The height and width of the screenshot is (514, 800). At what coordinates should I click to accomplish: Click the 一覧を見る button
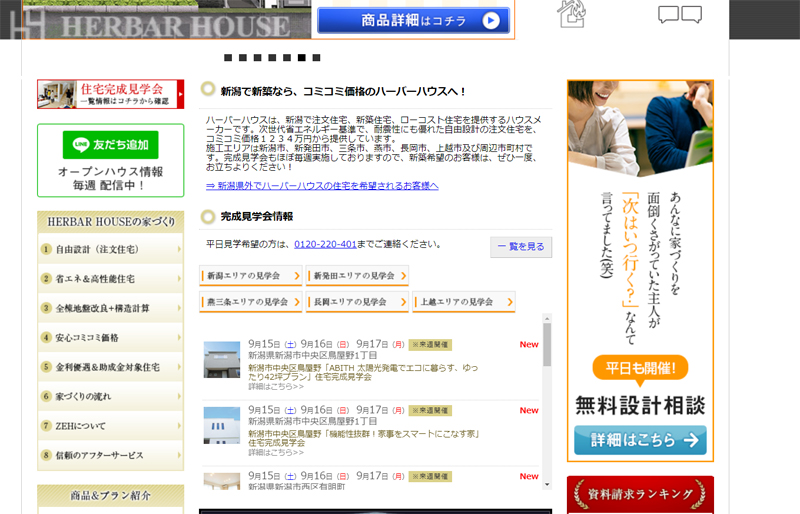coord(521,247)
